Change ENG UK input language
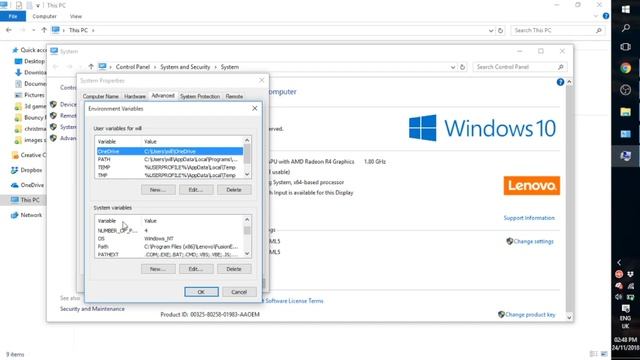This screenshot has height=360, width=640. [x=625, y=322]
